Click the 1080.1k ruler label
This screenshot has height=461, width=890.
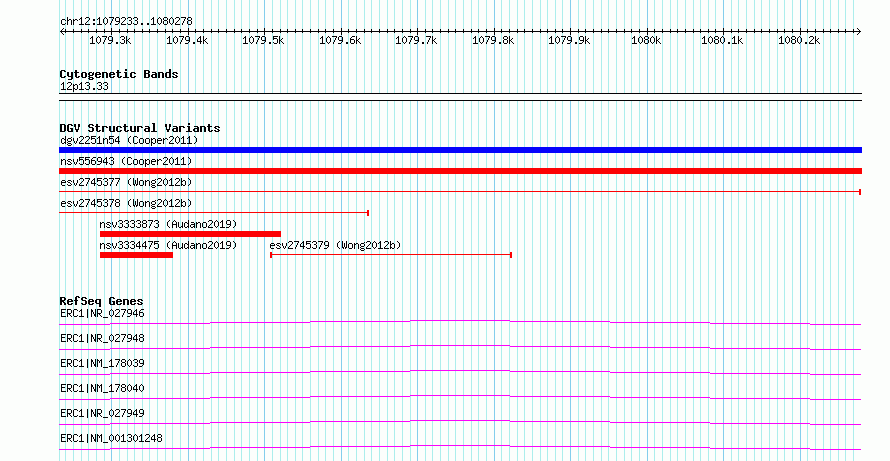722,41
